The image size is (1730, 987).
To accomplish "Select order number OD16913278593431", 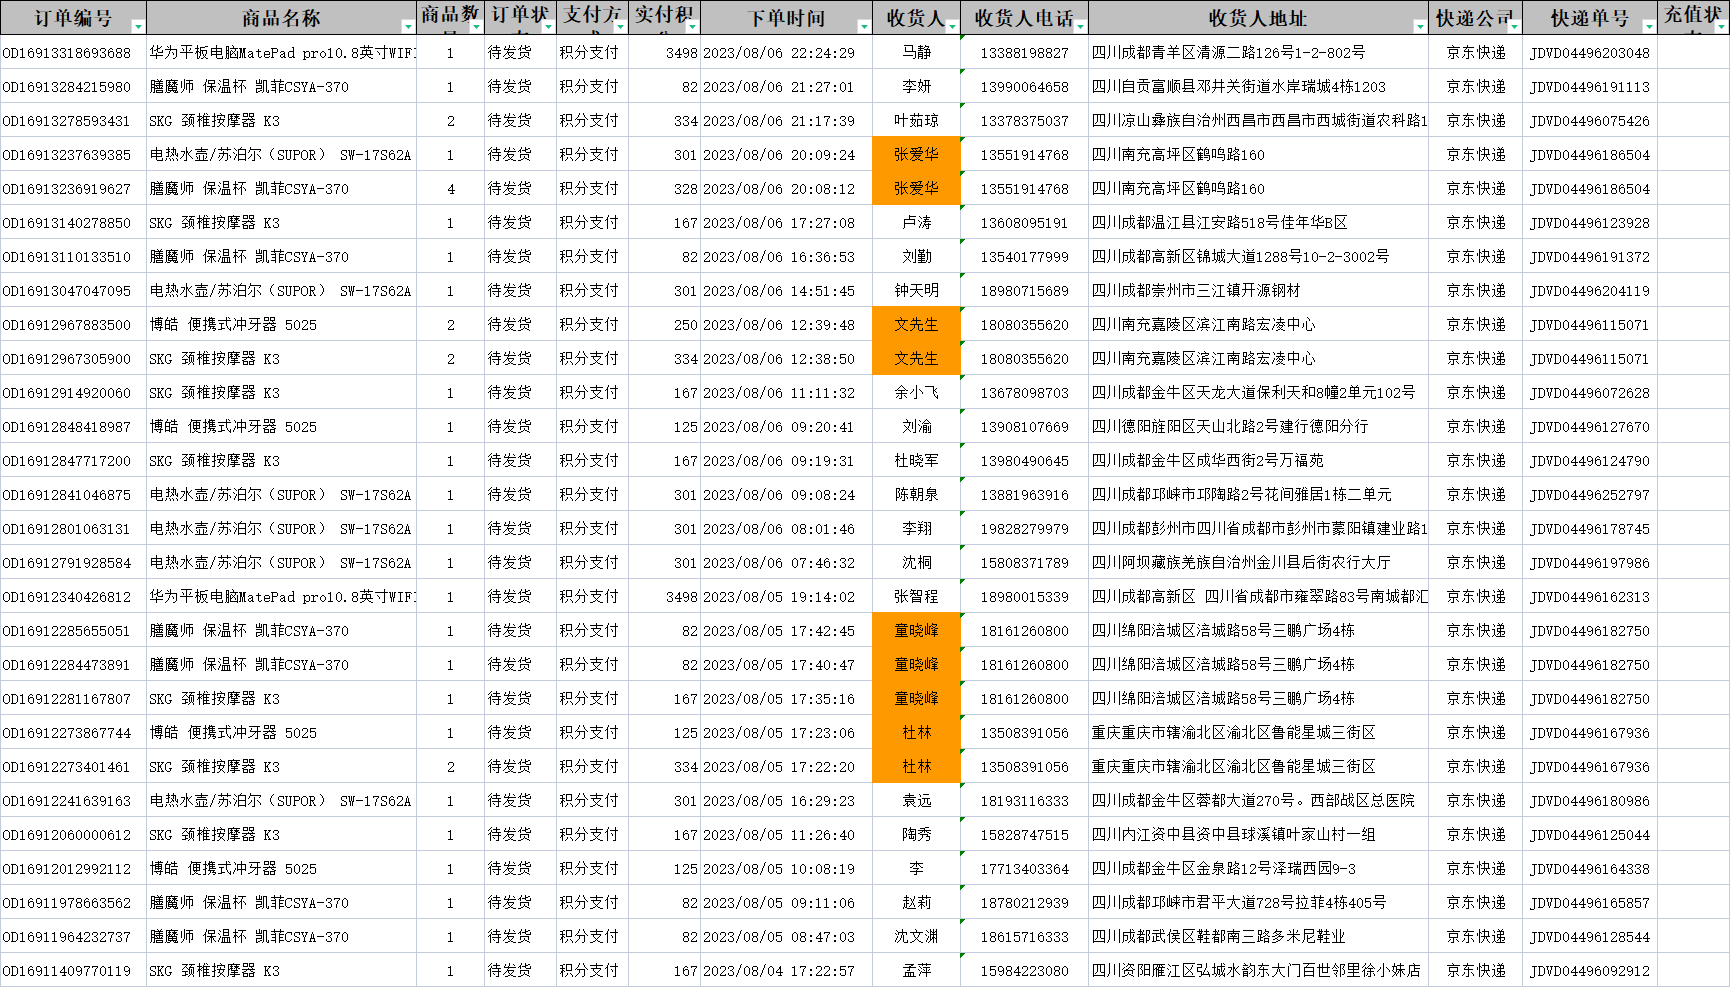I will [67, 121].
